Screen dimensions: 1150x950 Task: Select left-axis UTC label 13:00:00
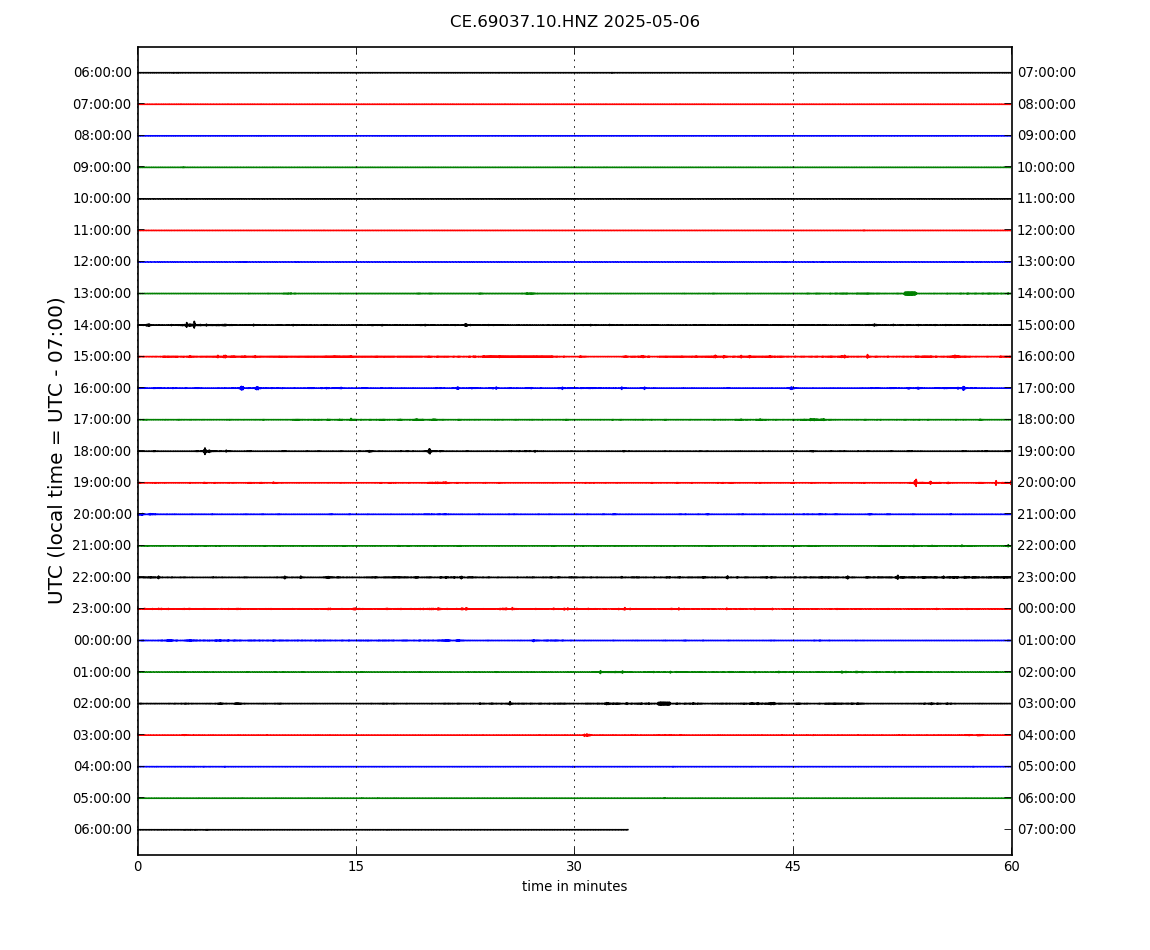point(103,293)
